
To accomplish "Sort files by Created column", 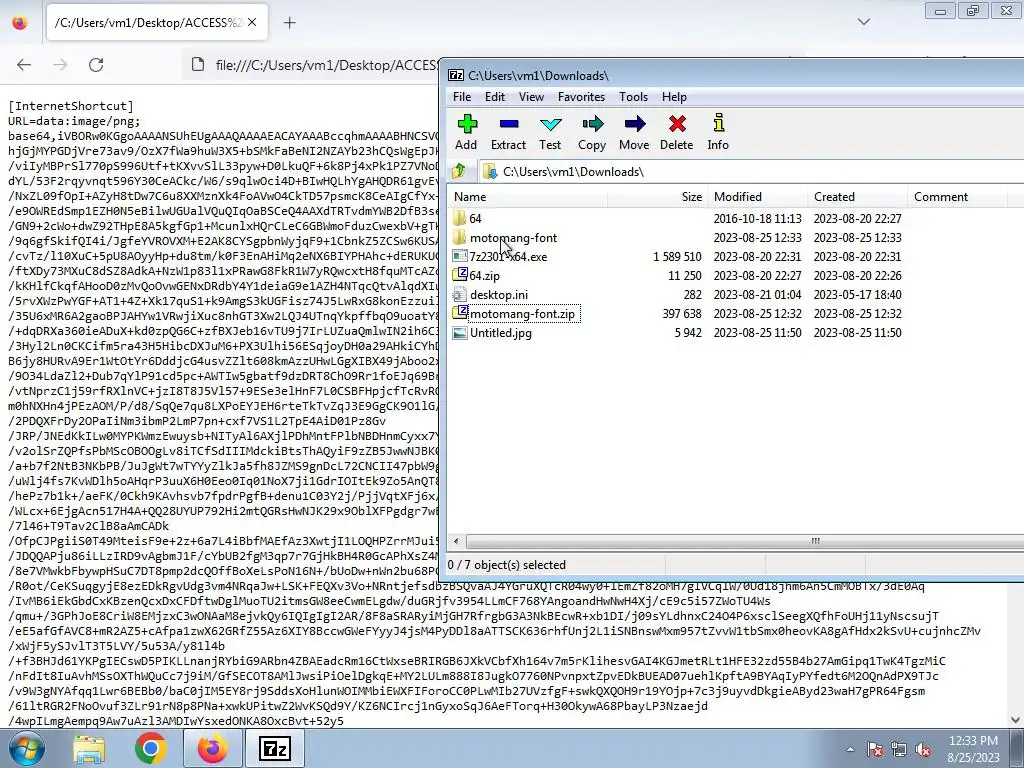I will (x=857, y=197).
